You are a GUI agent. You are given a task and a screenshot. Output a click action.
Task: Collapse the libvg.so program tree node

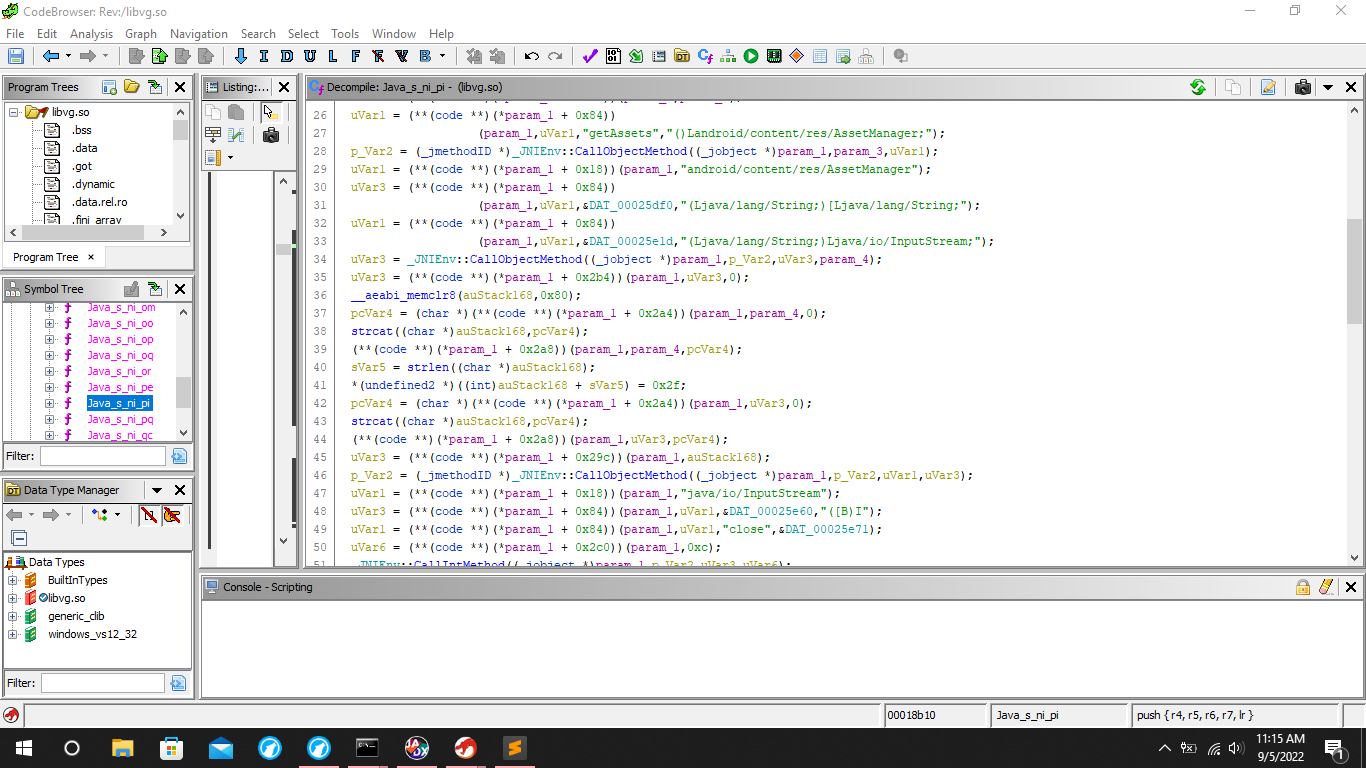(14, 112)
